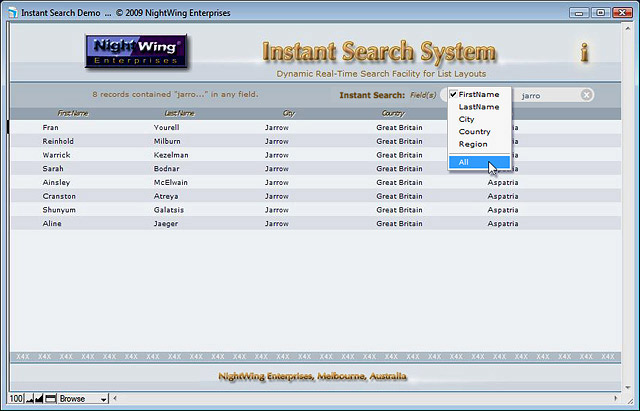Image resolution: width=640 pixels, height=411 pixels.
Task: Select the first name Sarah
Action: click(53, 169)
